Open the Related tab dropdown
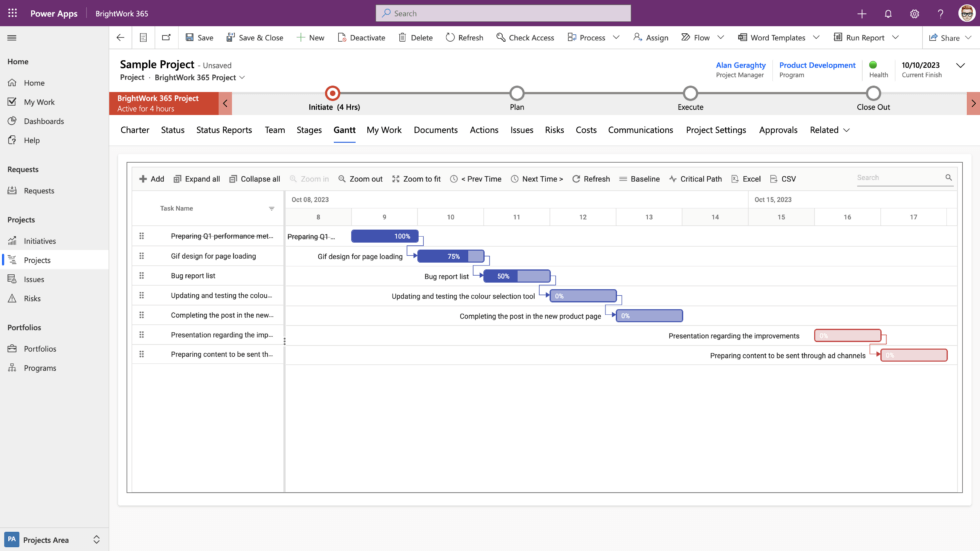 coord(830,130)
